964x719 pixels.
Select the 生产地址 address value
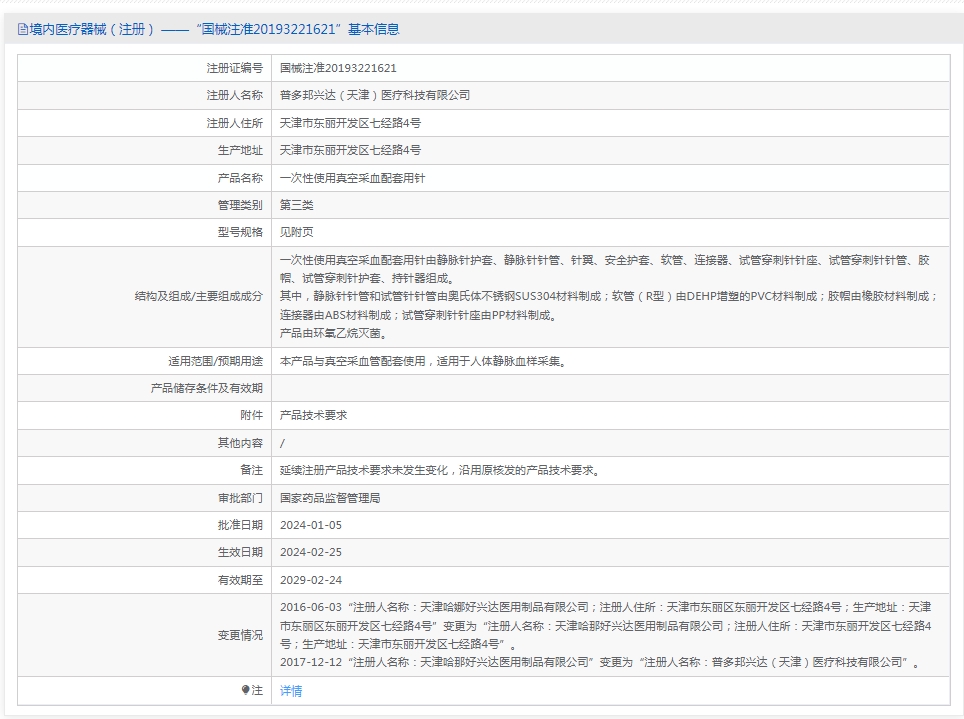[350, 150]
